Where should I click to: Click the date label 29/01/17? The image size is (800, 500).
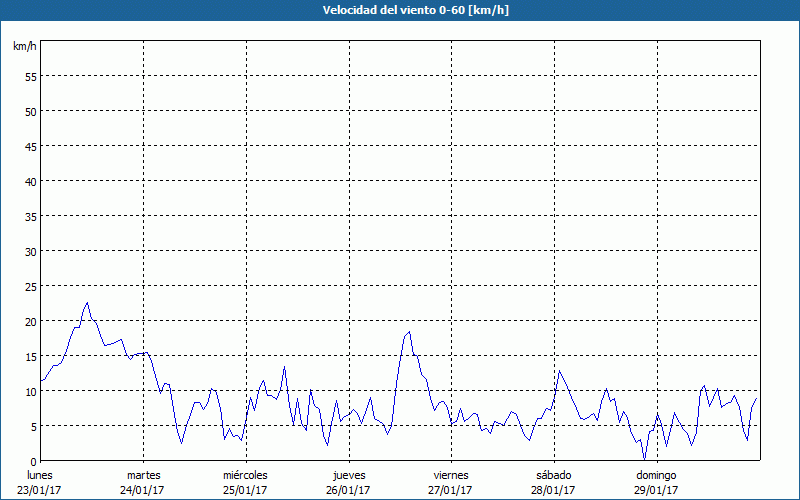[656, 490]
